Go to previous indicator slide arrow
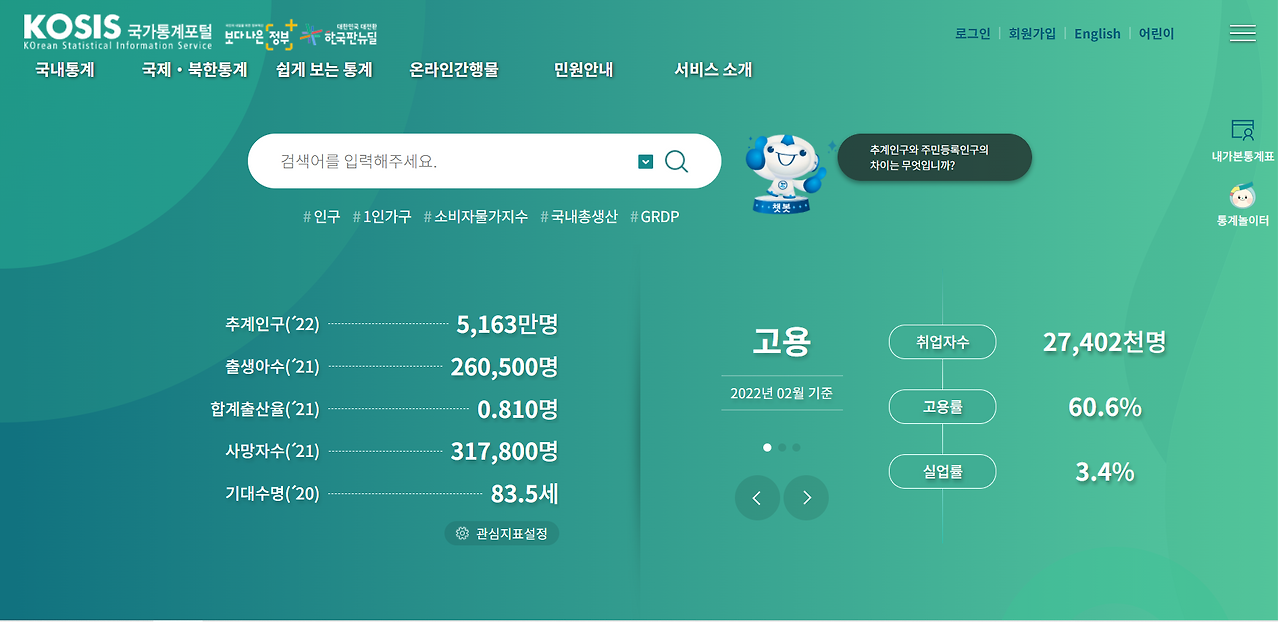 point(757,498)
